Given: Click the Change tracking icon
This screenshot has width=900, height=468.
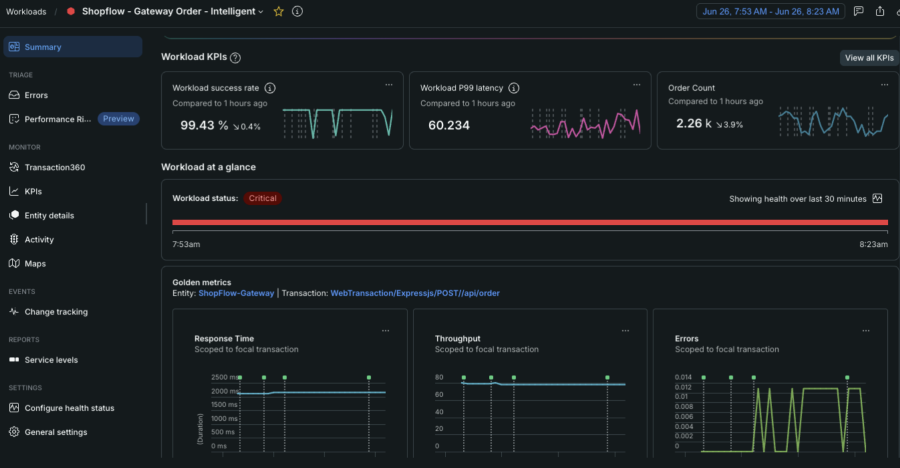Looking at the screenshot, I should pos(14,312).
